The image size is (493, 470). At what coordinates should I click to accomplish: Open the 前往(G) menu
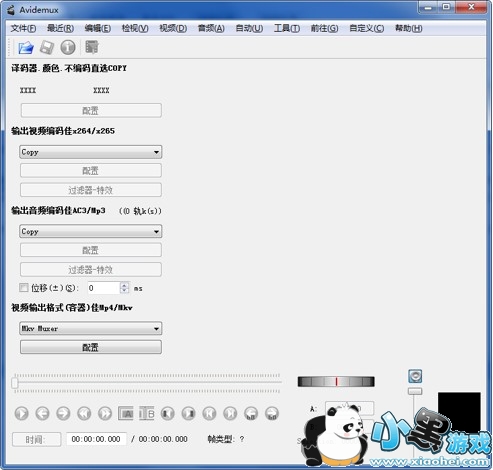pyautogui.click(x=324, y=28)
